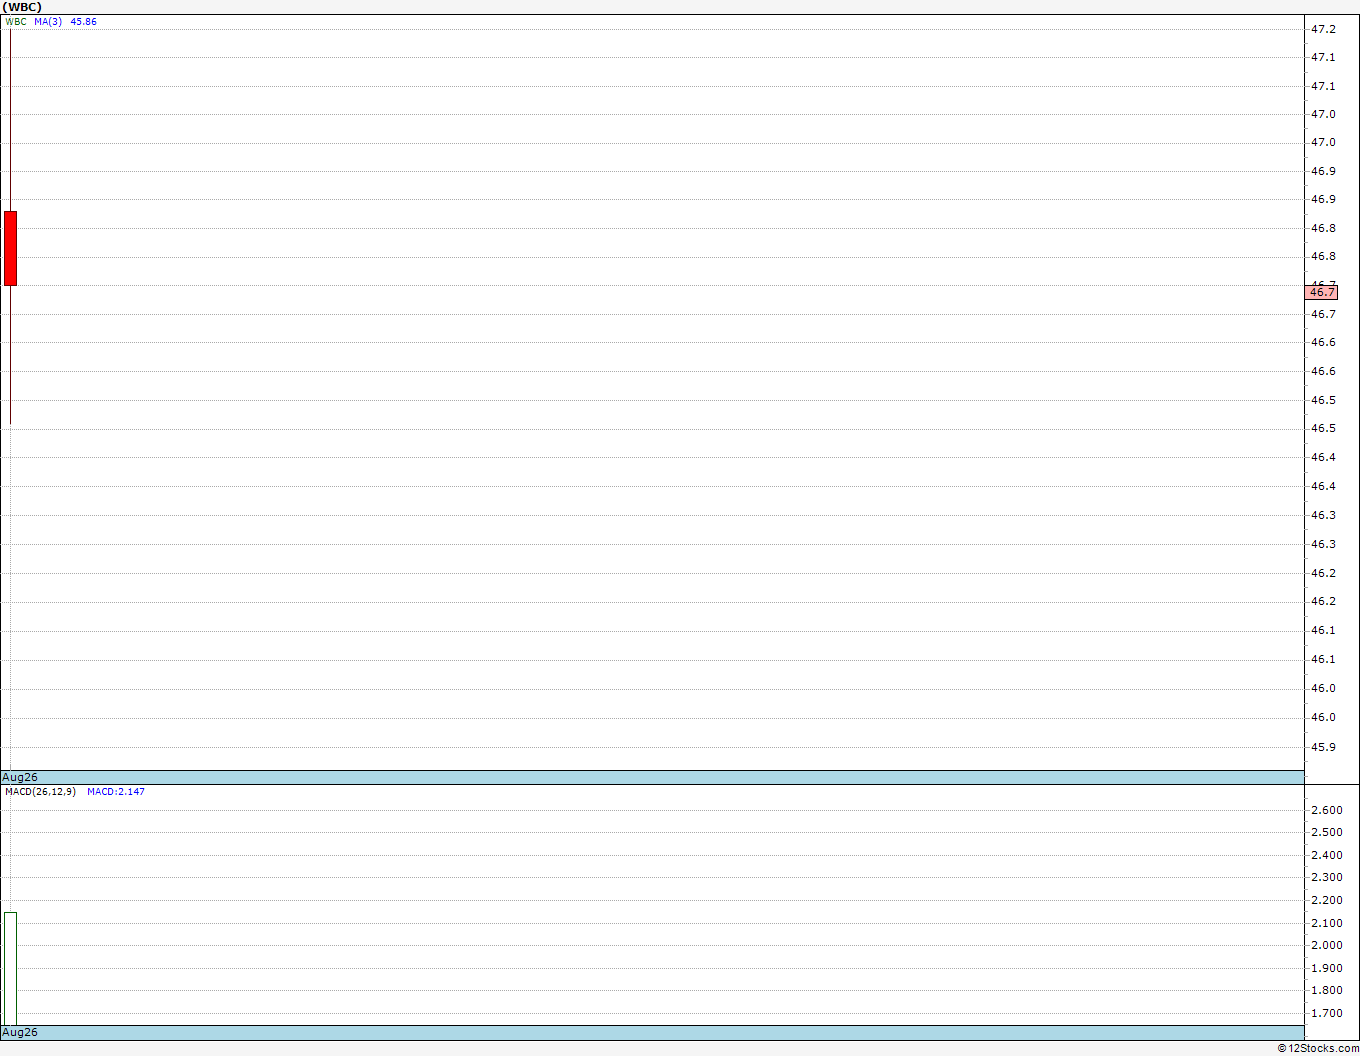Click the 2.000 MACD axis label
Image resolution: width=1360 pixels, height=1056 pixels.
tap(1327, 945)
